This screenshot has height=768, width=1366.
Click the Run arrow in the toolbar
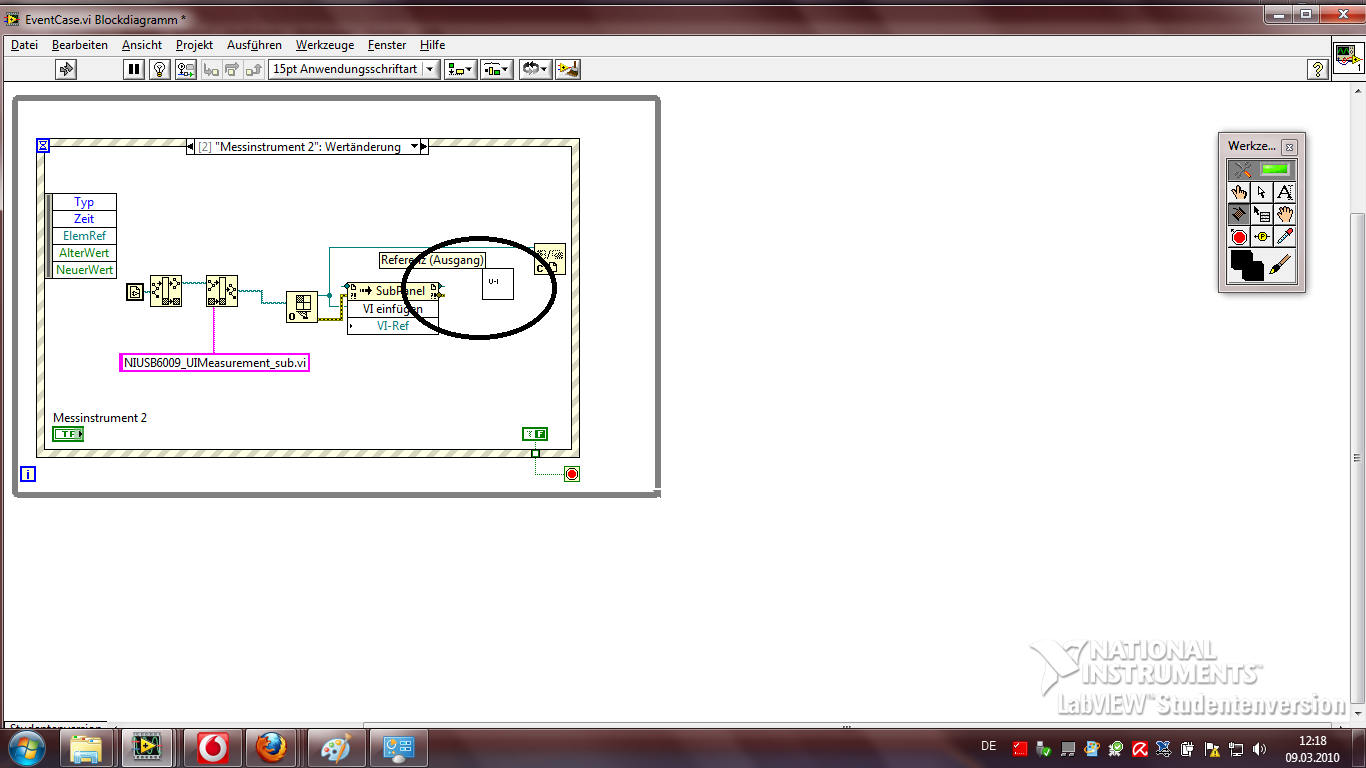tap(66, 69)
